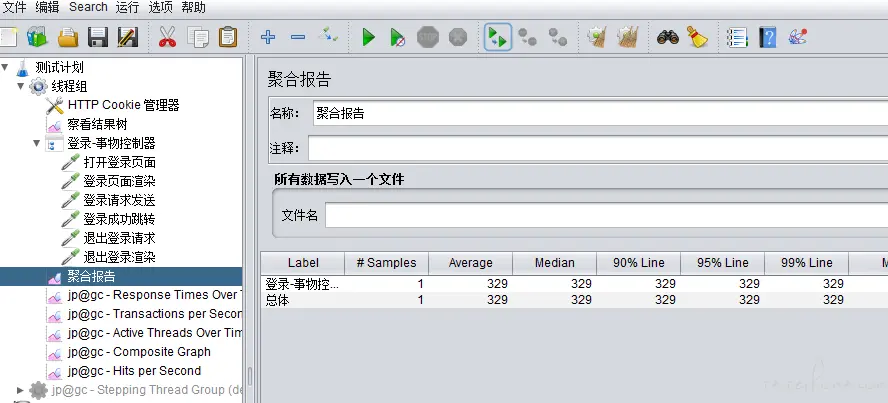Image resolution: width=888 pixels, height=403 pixels.
Task: Open the Search menu
Action: pos(88,7)
